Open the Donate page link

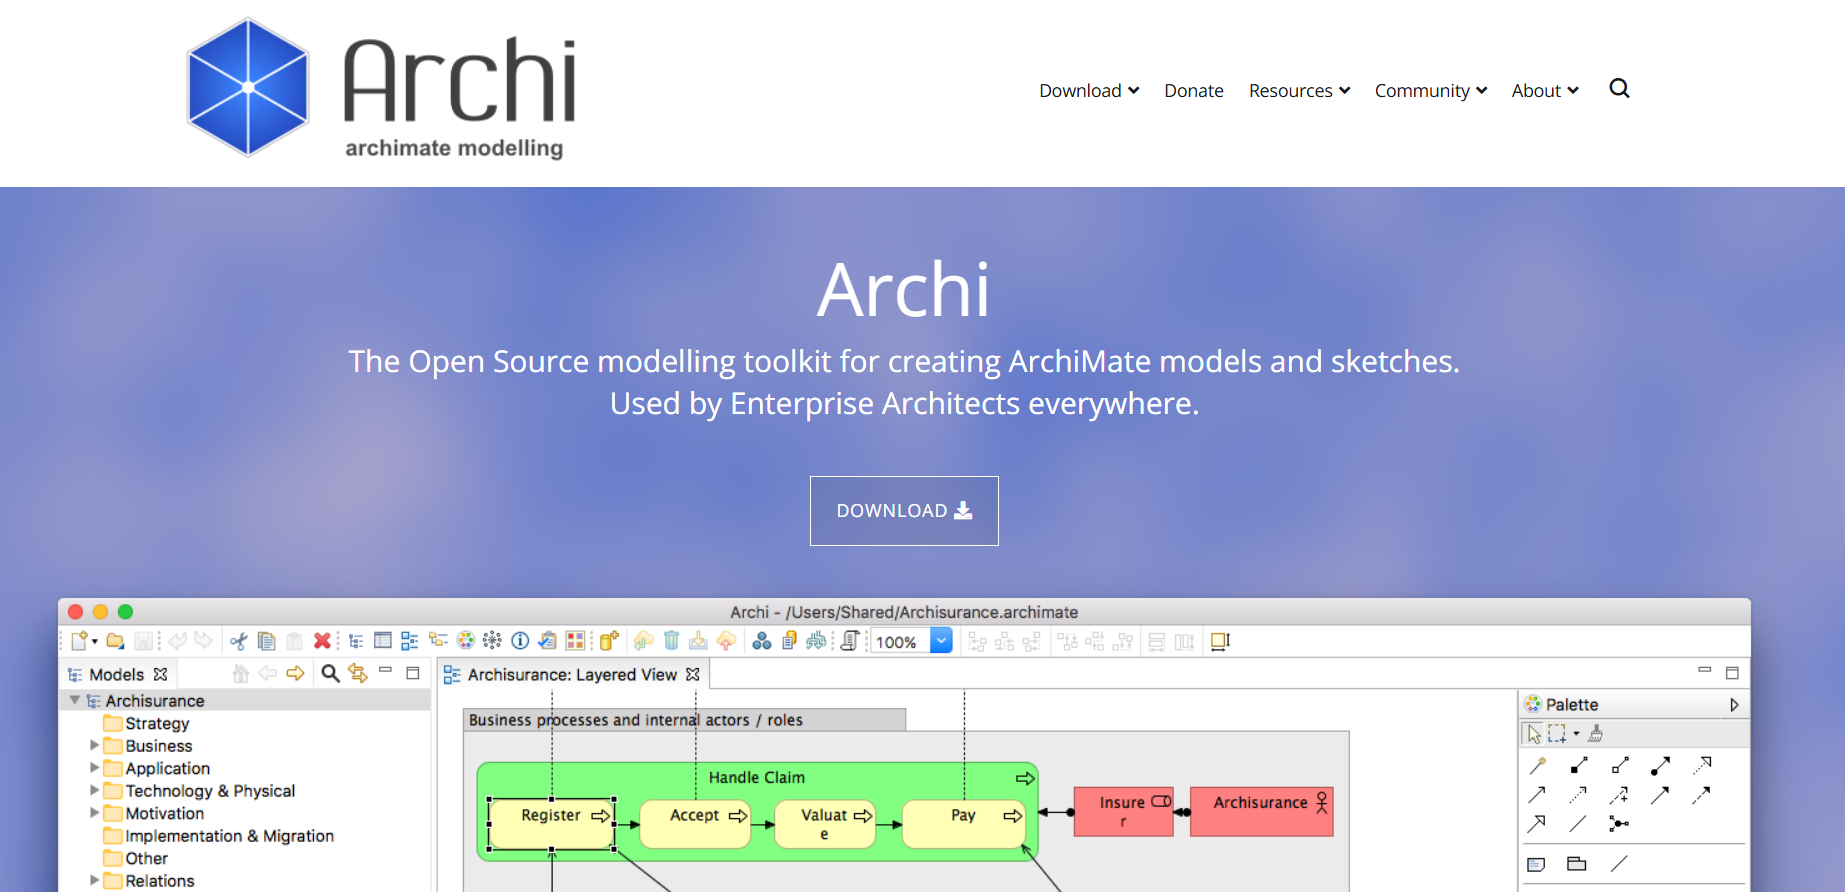[1193, 91]
